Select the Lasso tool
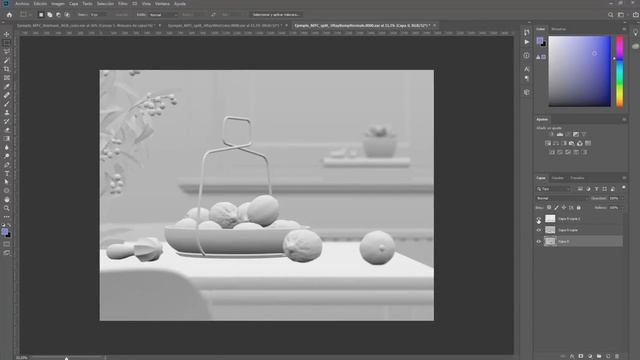The height and width of the screenshot is (360, 640). tap(7, 51)
